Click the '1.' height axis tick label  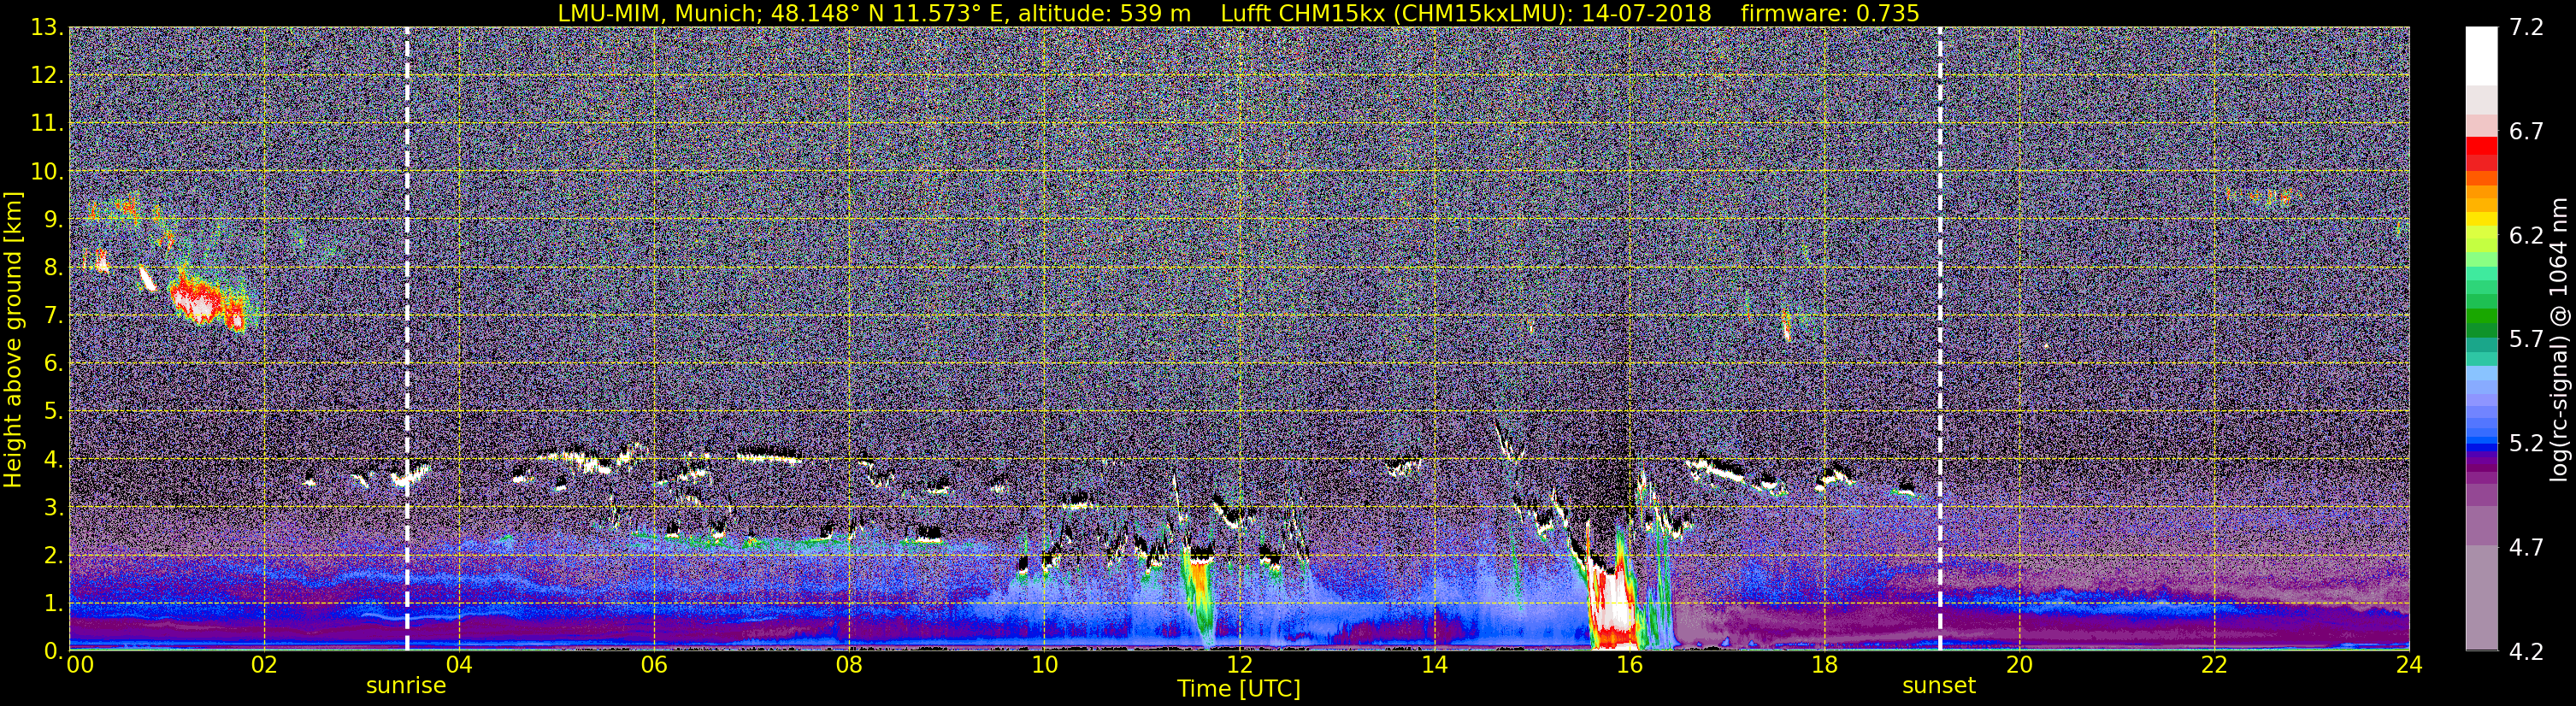coord(54,604)
